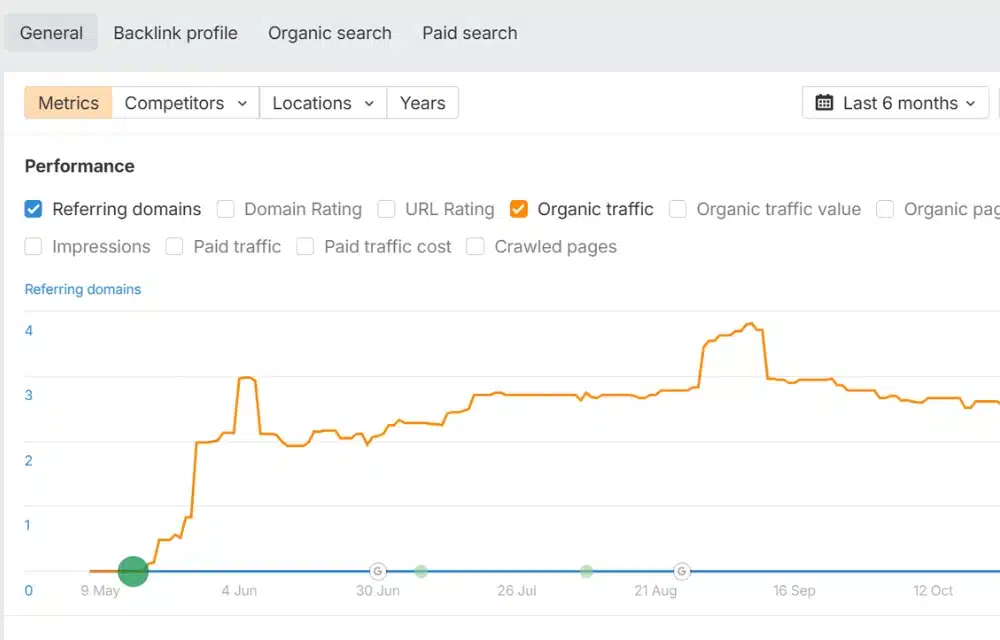This screenshot has height=640, width=1000.
Task: Click Google update marker near 21 Aug
Action: point(682,571)
